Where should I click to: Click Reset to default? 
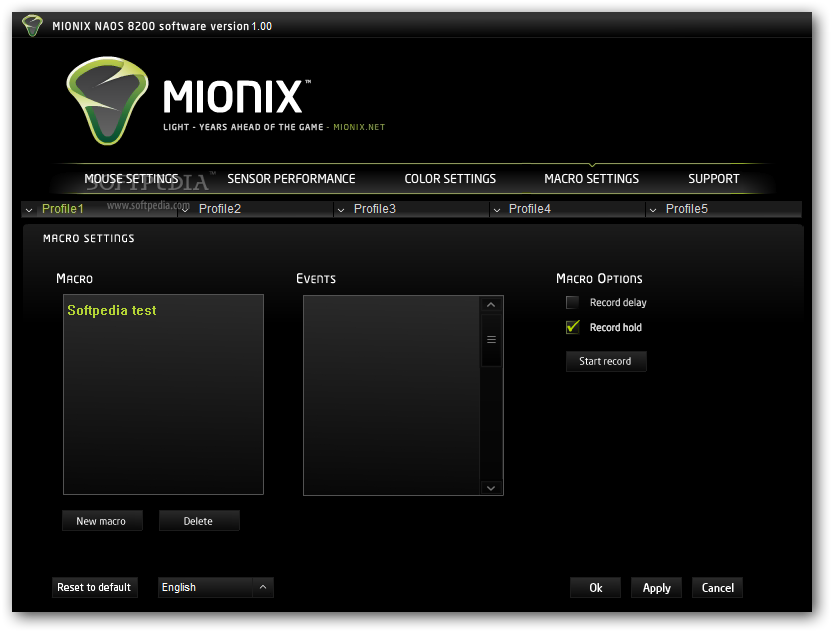(x=94, y=587)
